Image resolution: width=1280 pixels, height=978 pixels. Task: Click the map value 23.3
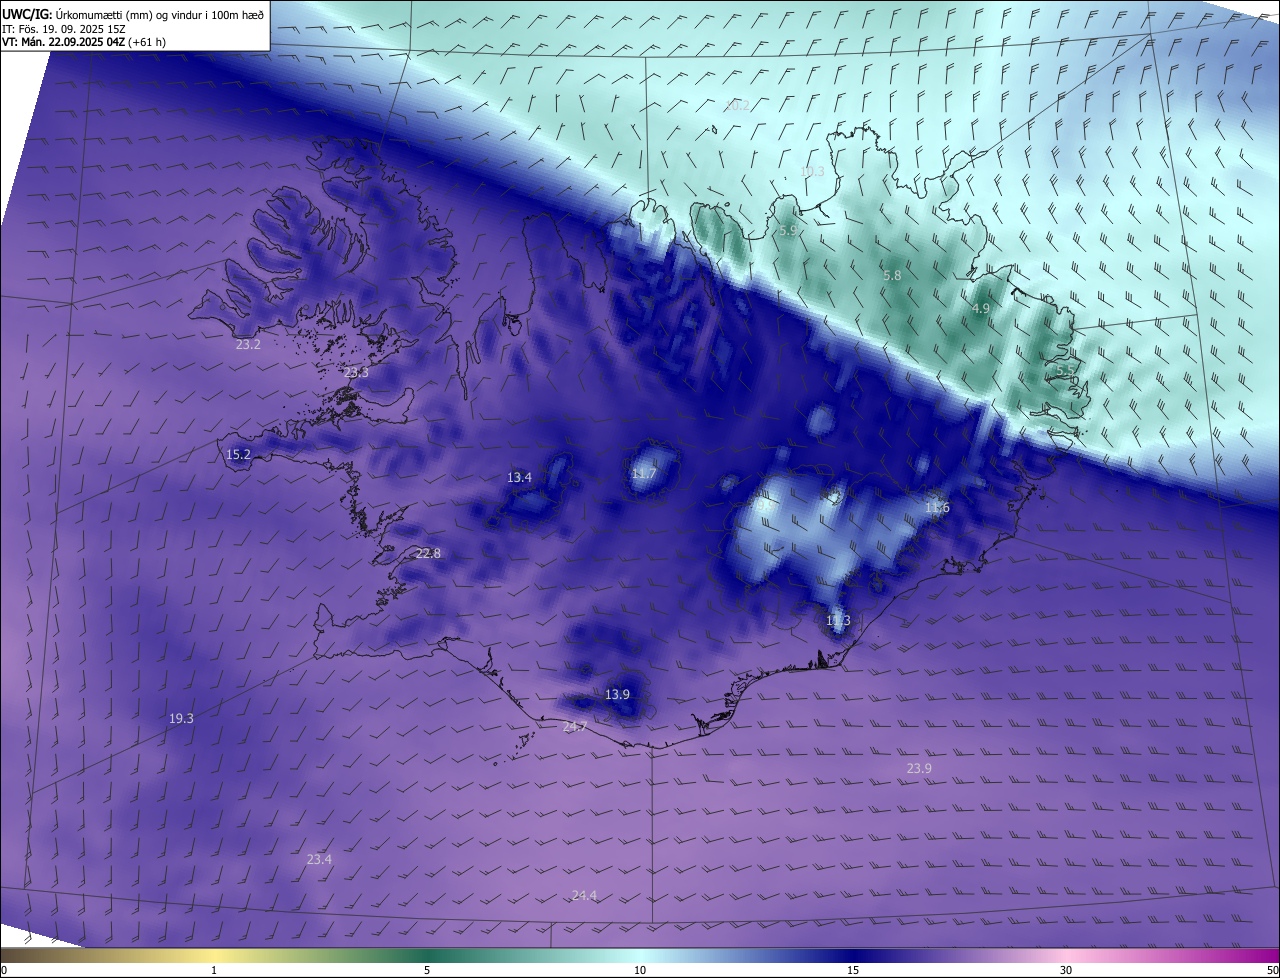(x=356, y=373)
